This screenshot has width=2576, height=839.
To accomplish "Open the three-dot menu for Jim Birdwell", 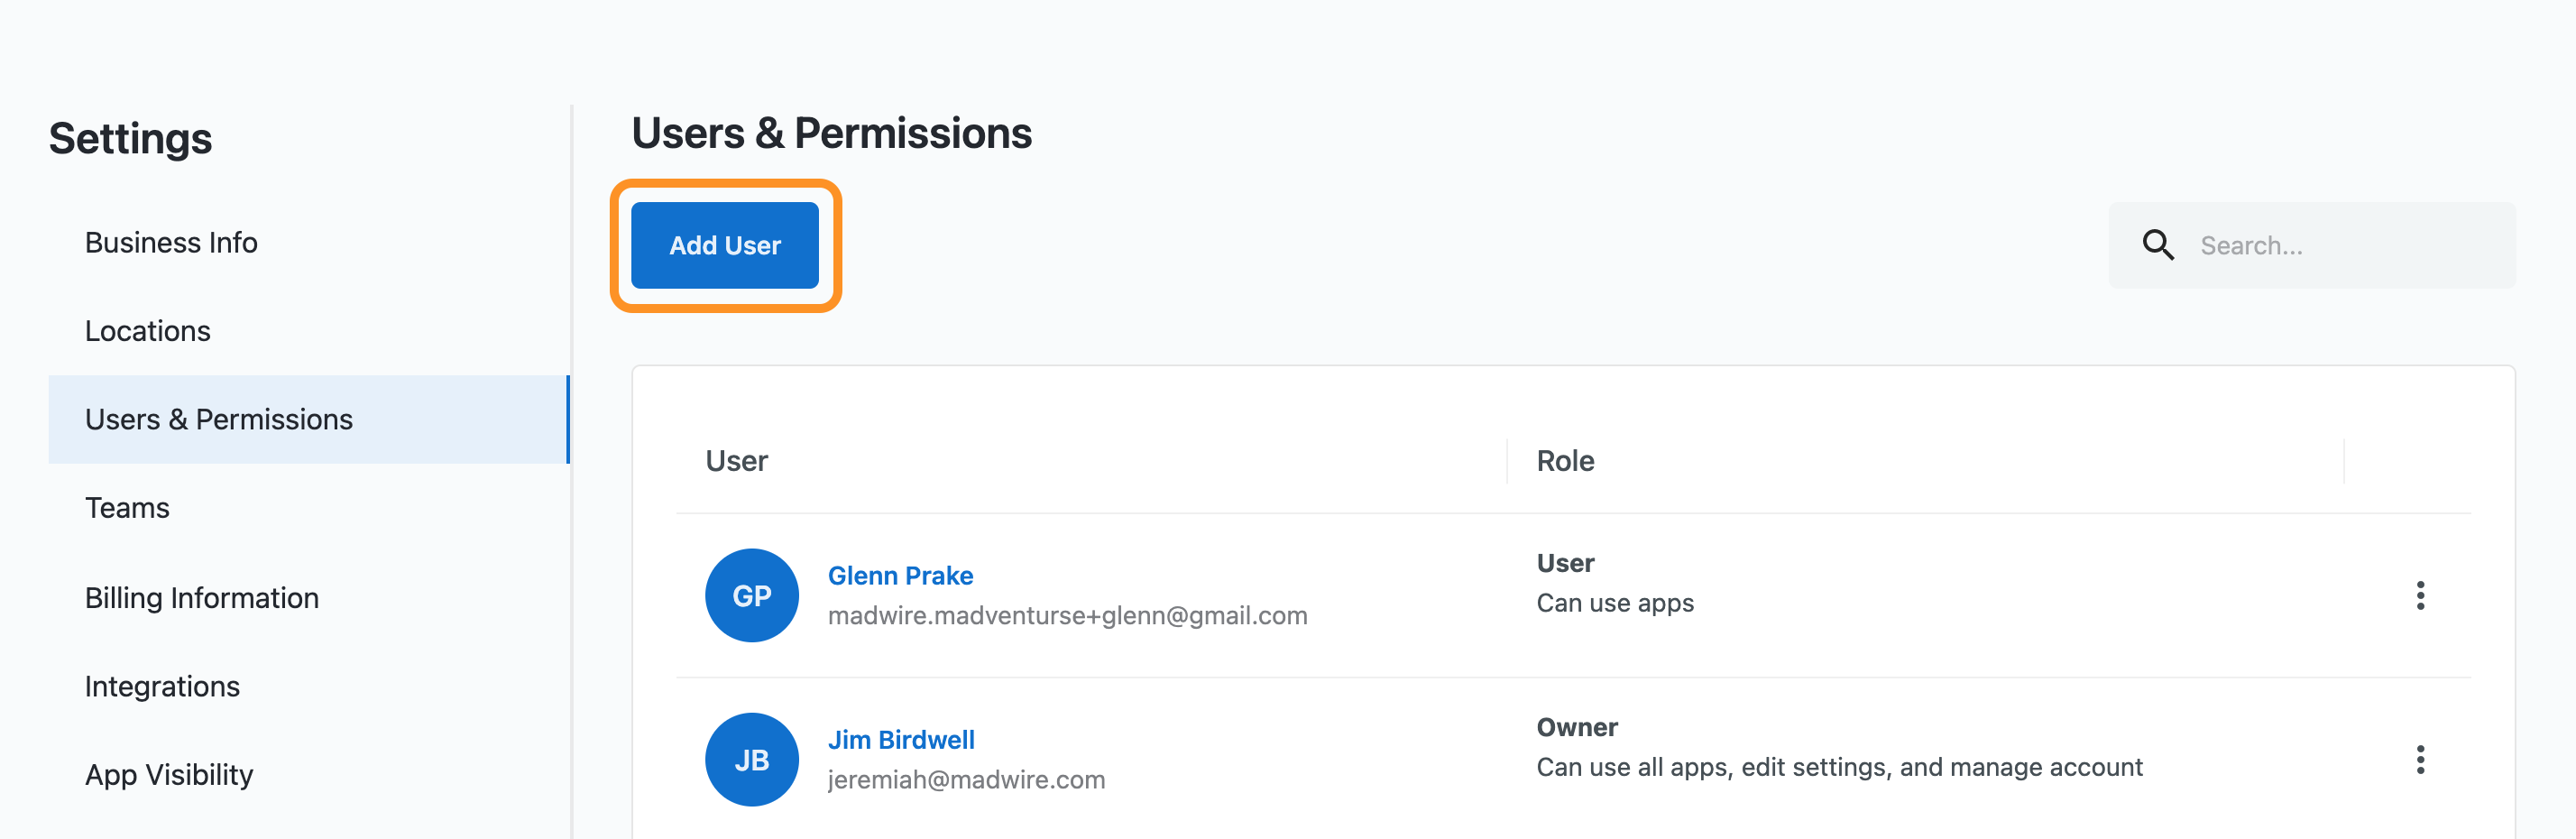I will 2419,759.
